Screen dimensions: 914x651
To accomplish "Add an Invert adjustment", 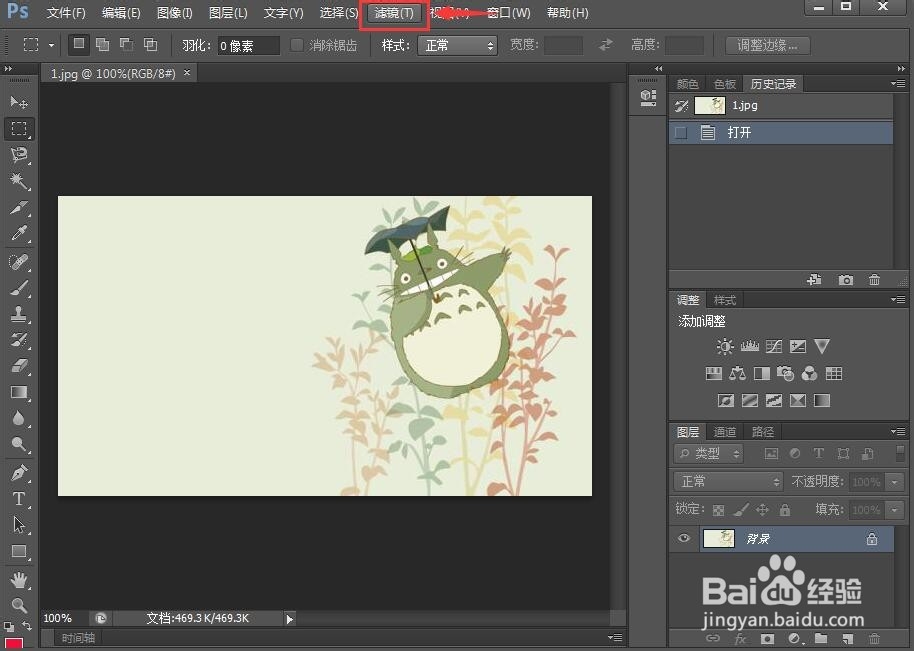I will pyautogui.click(x=726, y=400).
